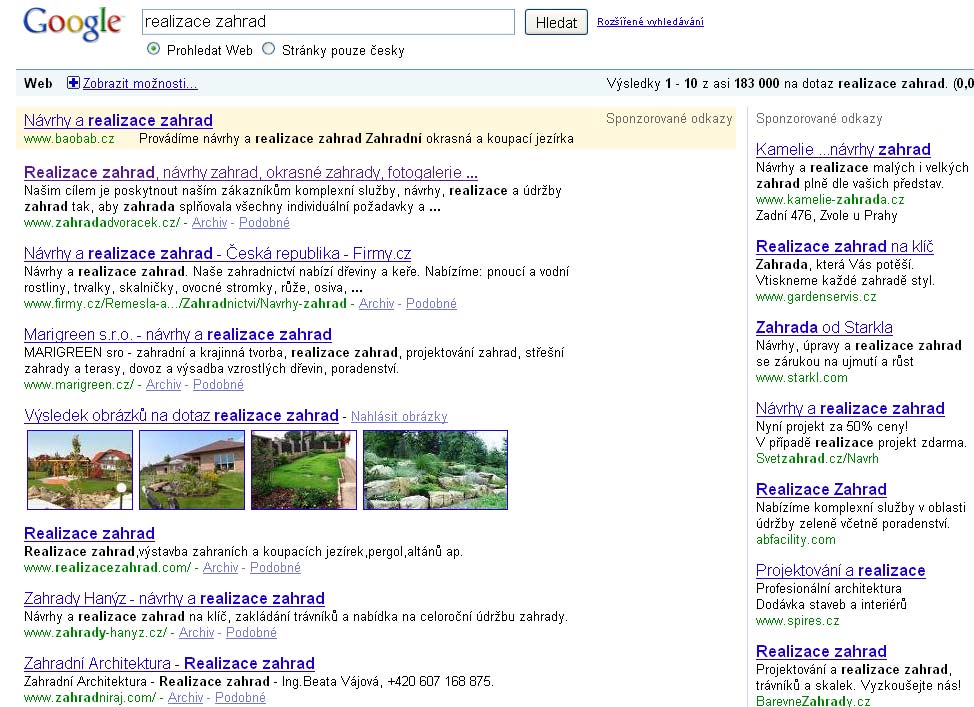
Task: Open sidebar ad Realizace zahrad na klíč
Action: (x=845, y=247)
